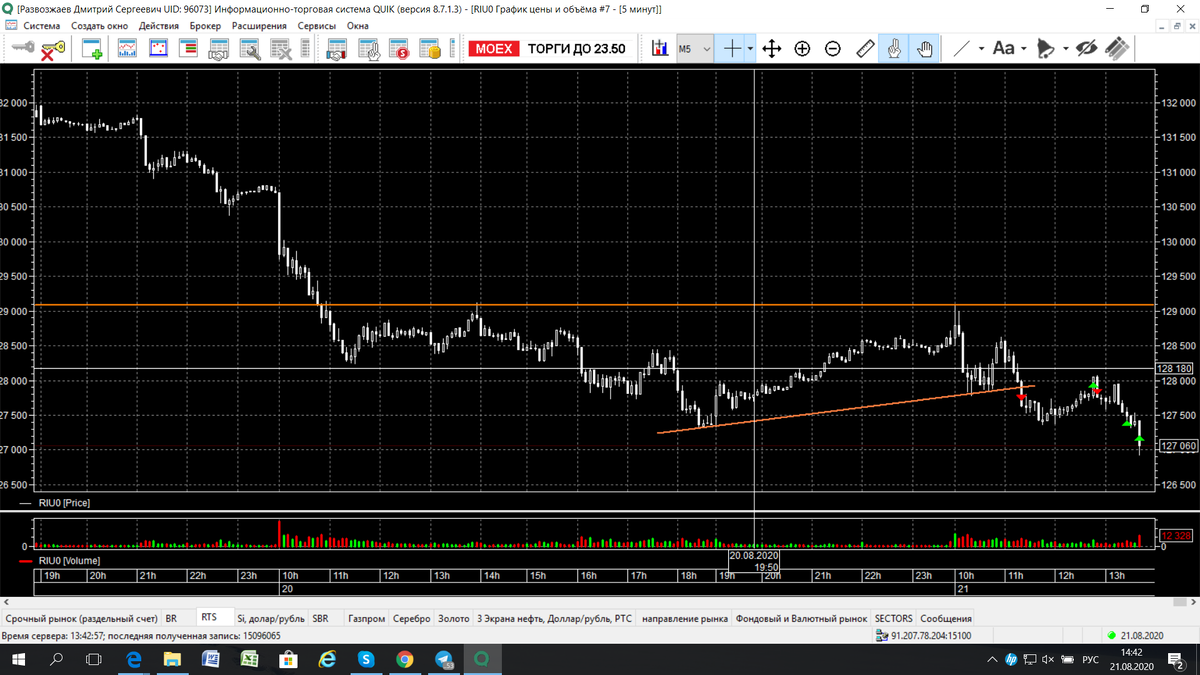Expand the bell tool dropdown arrow
Viewport: 1200px width, 675px height.
pos(1066,48)
